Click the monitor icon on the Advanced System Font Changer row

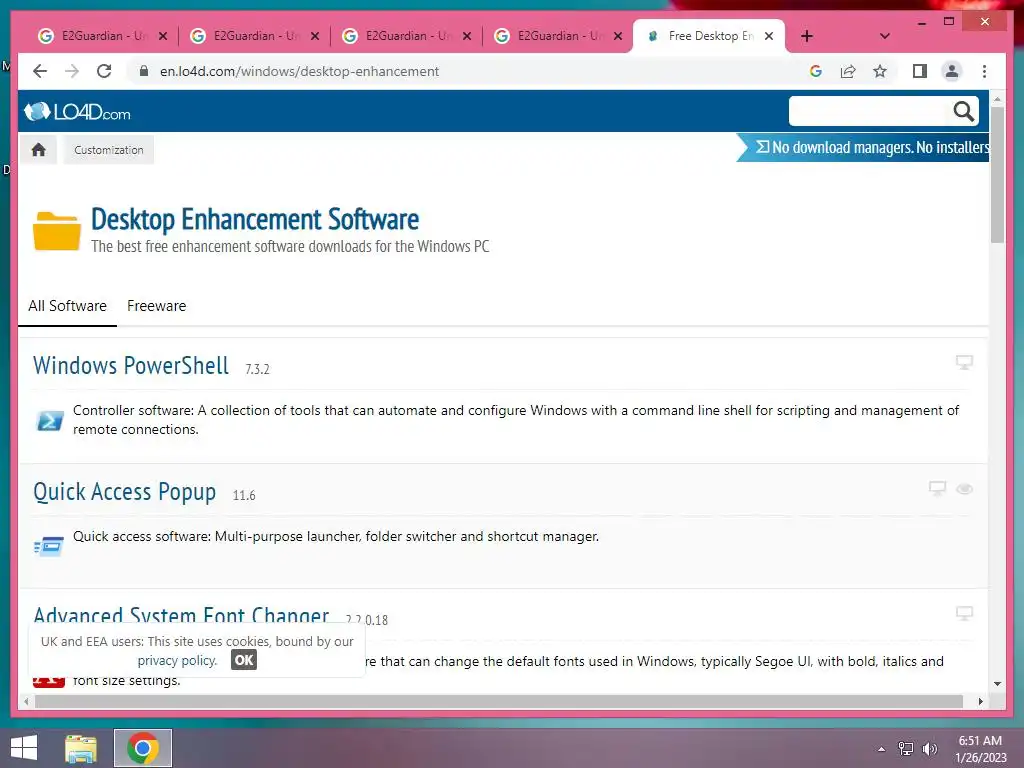pos(964,613)
